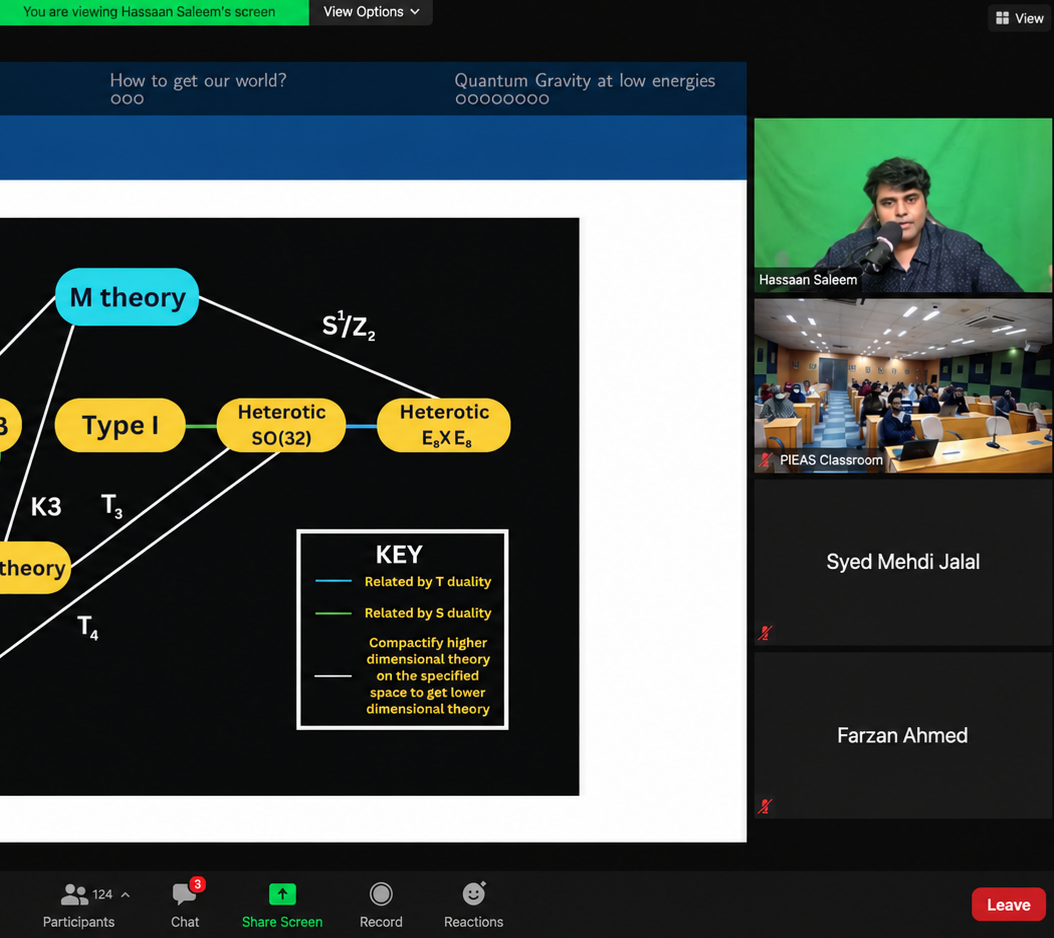Click Syed Mehdi Jalal's muted mic icon
Image resolution: width=1054 pixels, height=938 pixels.
765,633
